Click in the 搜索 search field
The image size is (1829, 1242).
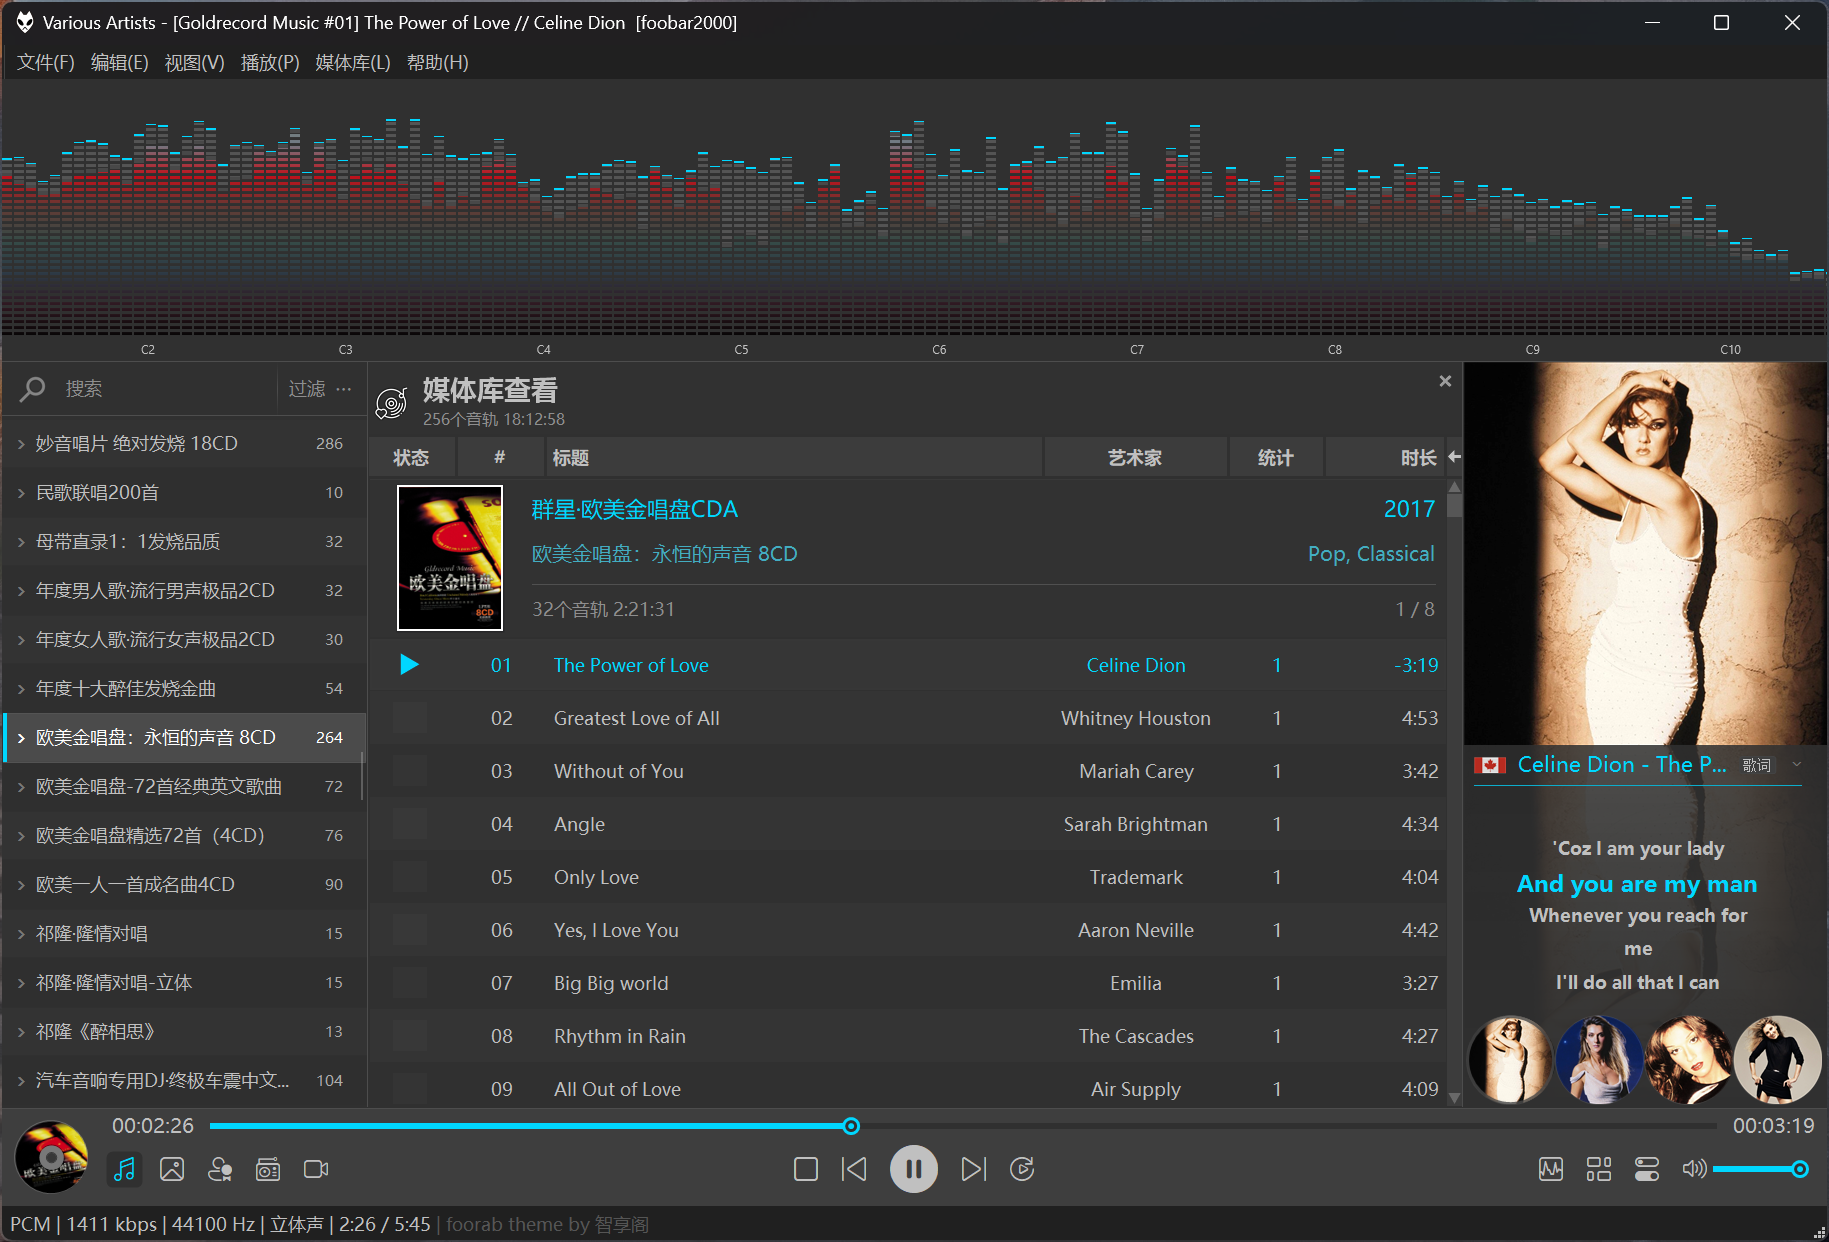(165, 389)
